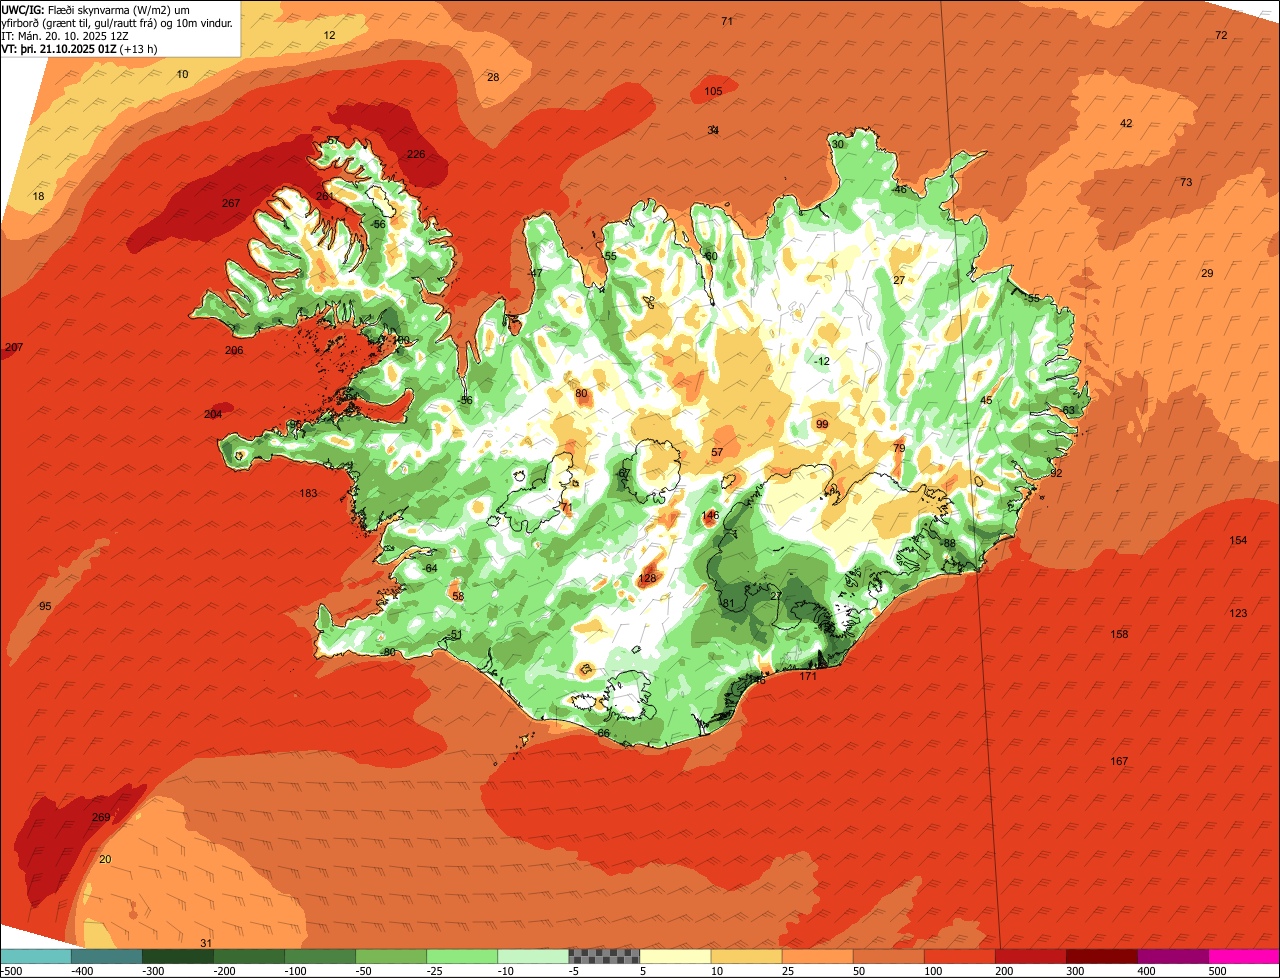This screenshot has height=978, width=1280.
Task: Click the map value '66' near the south coast
Action: (x=603, y=733)
